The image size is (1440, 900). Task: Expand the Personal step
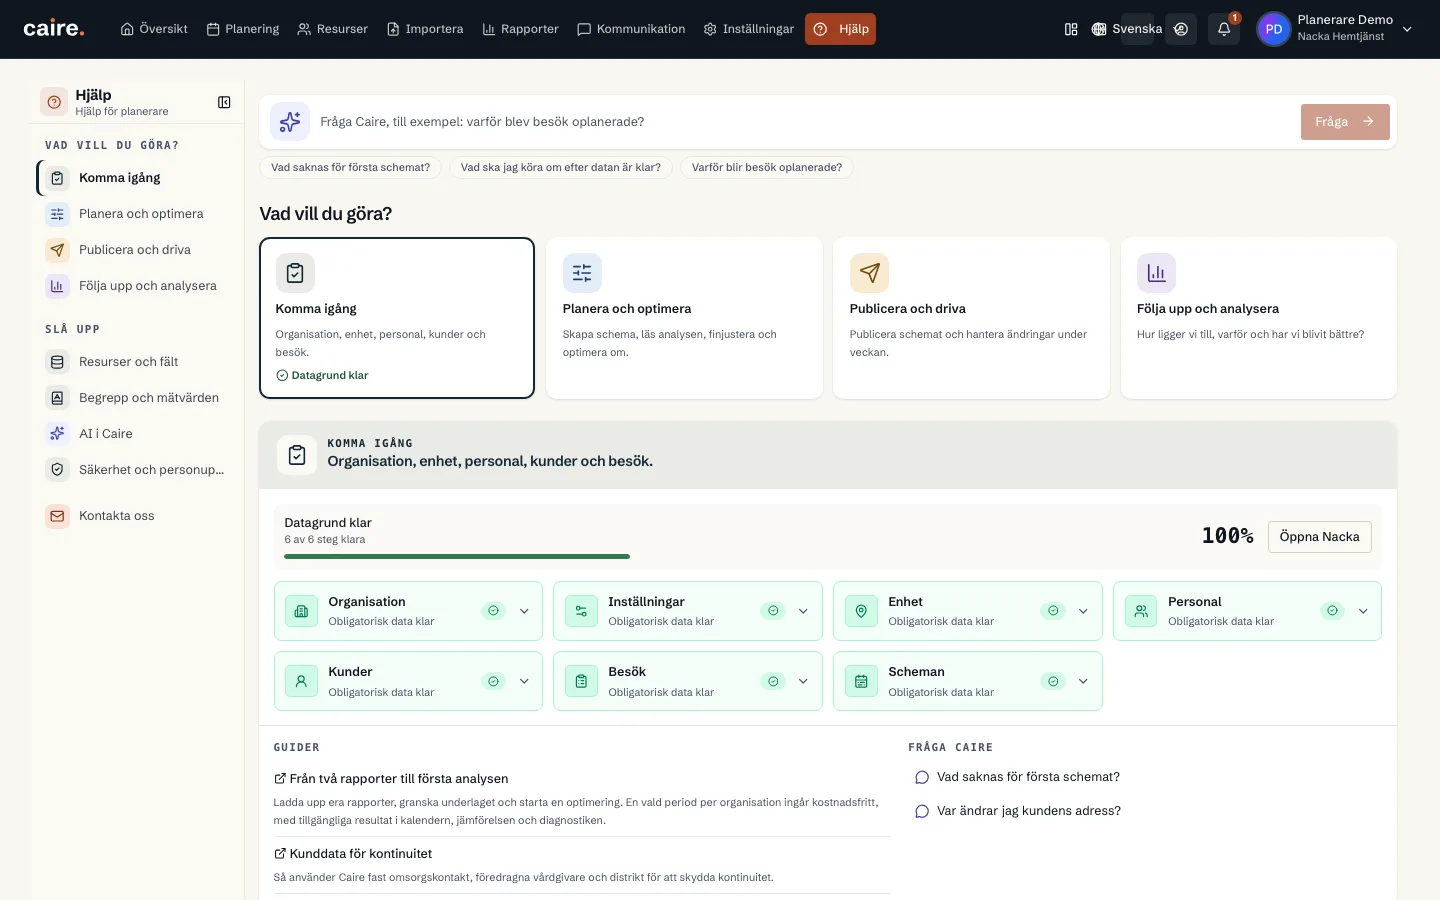1363,611
